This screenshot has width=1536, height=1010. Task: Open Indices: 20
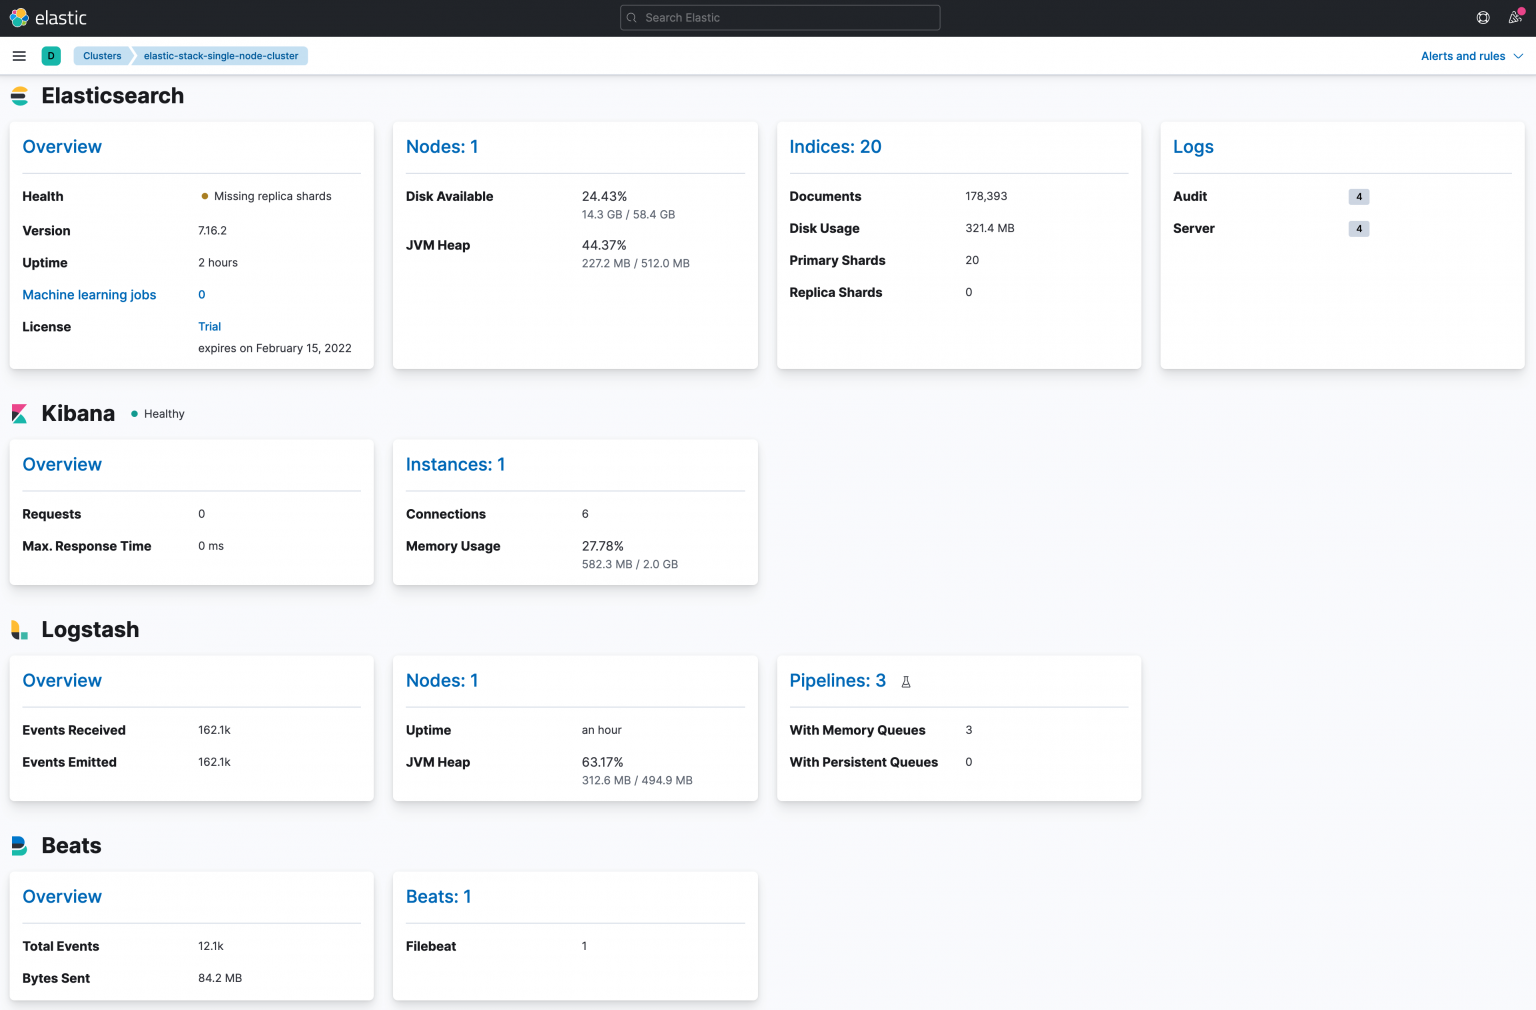pyautogui.click(x=835, y=147)
